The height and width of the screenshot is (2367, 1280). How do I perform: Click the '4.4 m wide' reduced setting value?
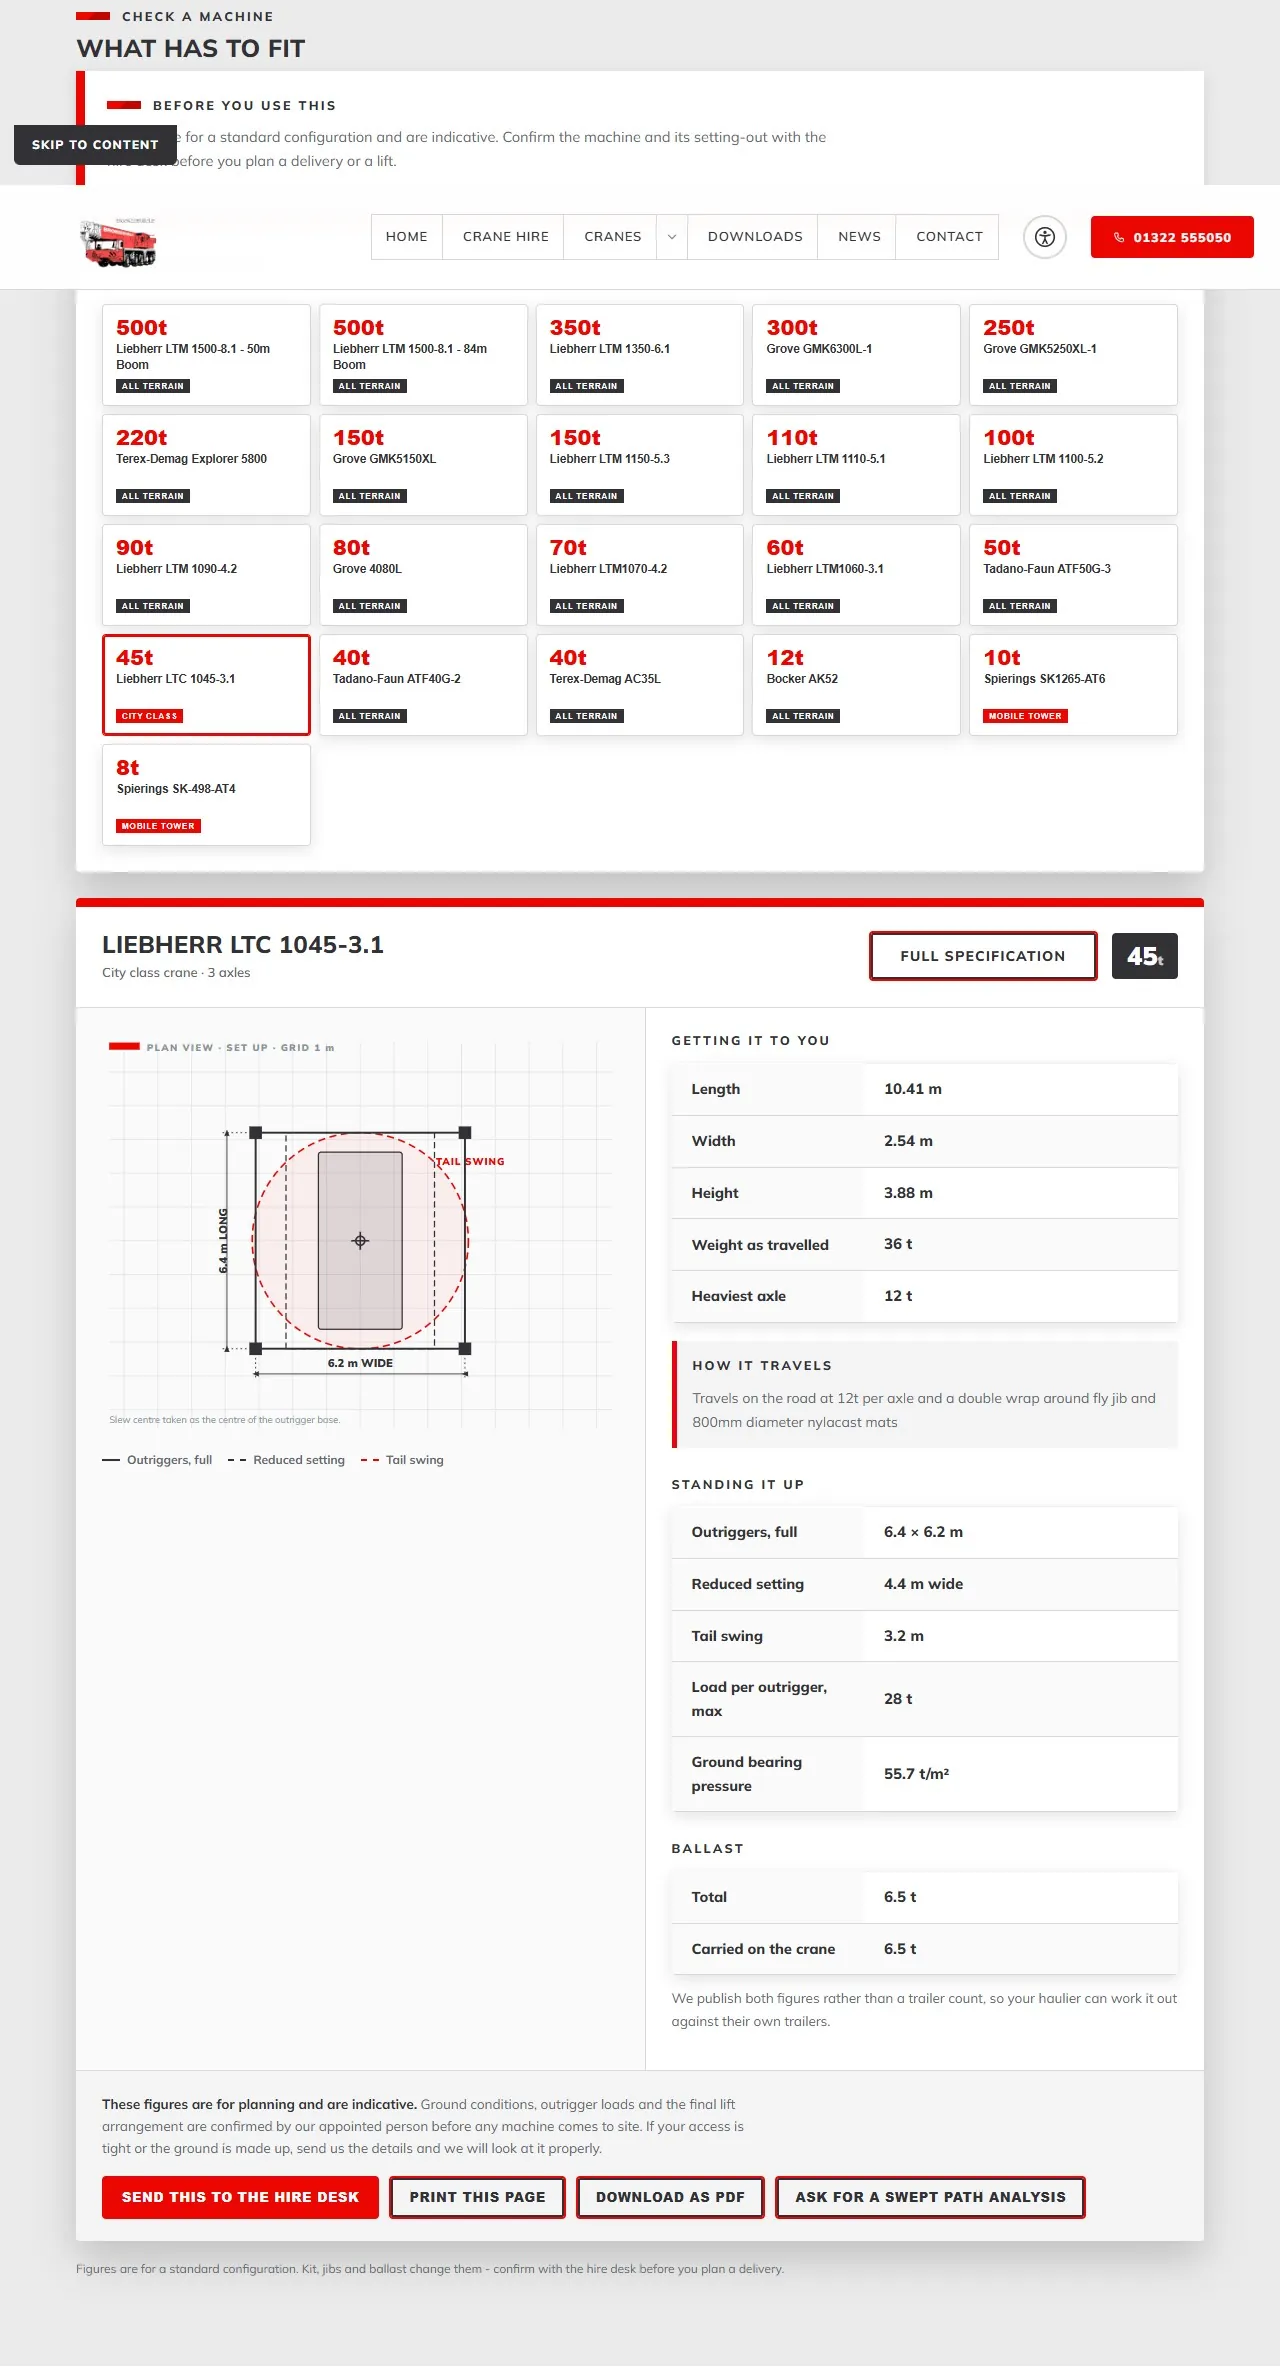click(924, 1584)
